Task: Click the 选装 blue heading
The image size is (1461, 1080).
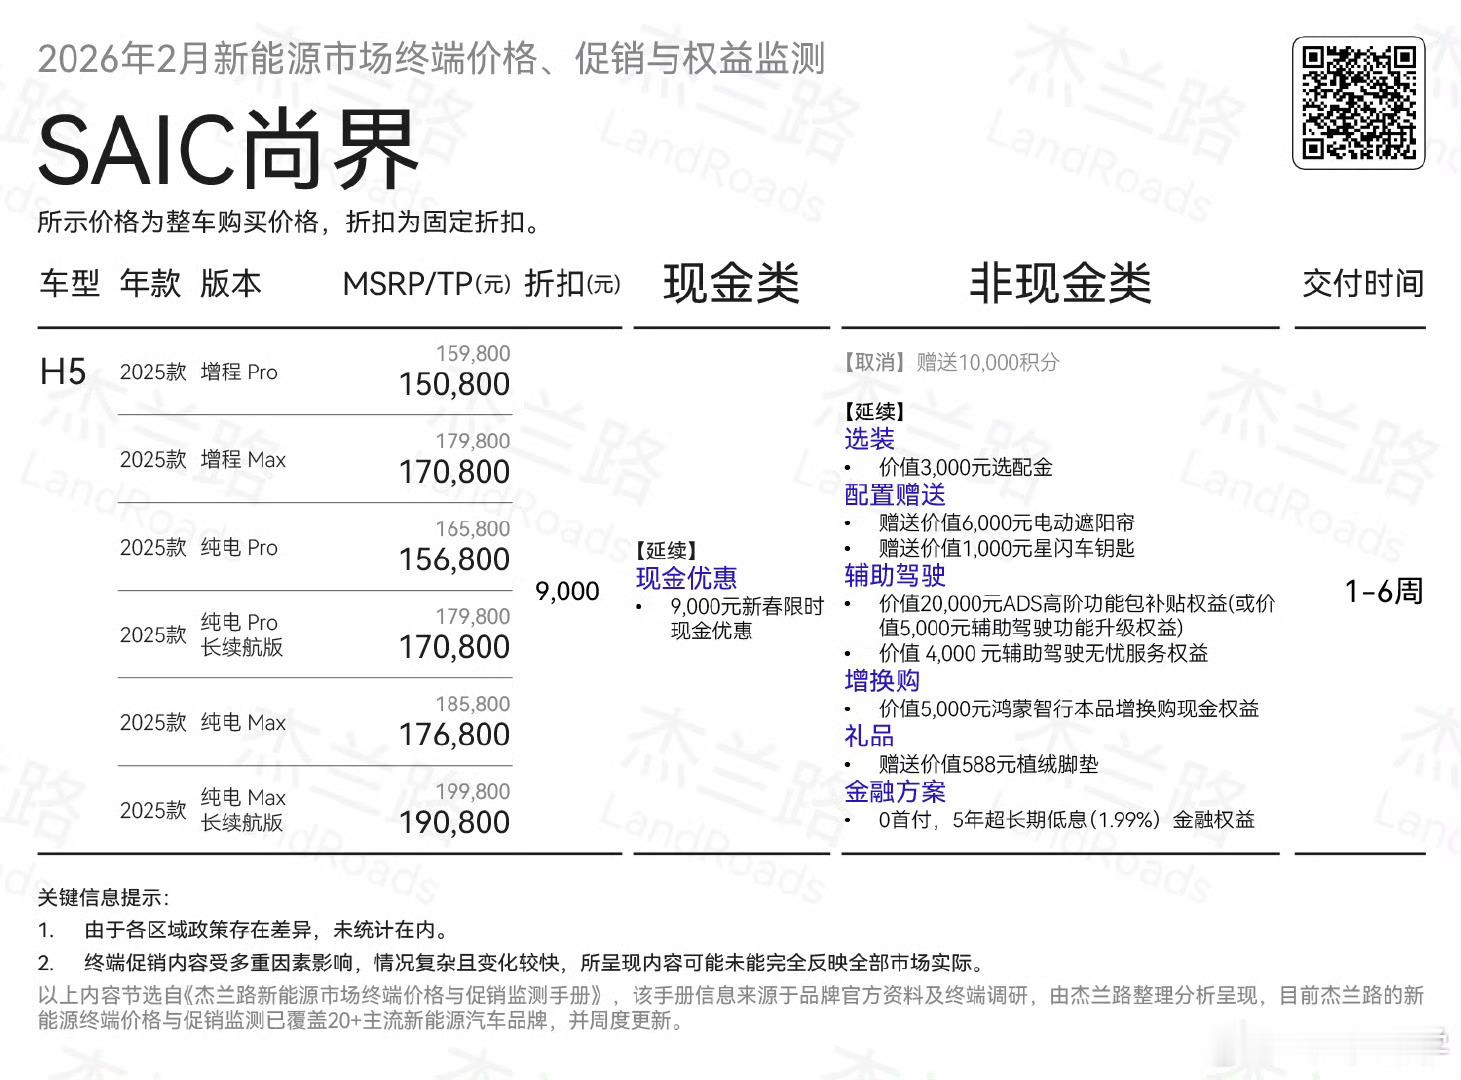Action: click(x=869, y=439)
